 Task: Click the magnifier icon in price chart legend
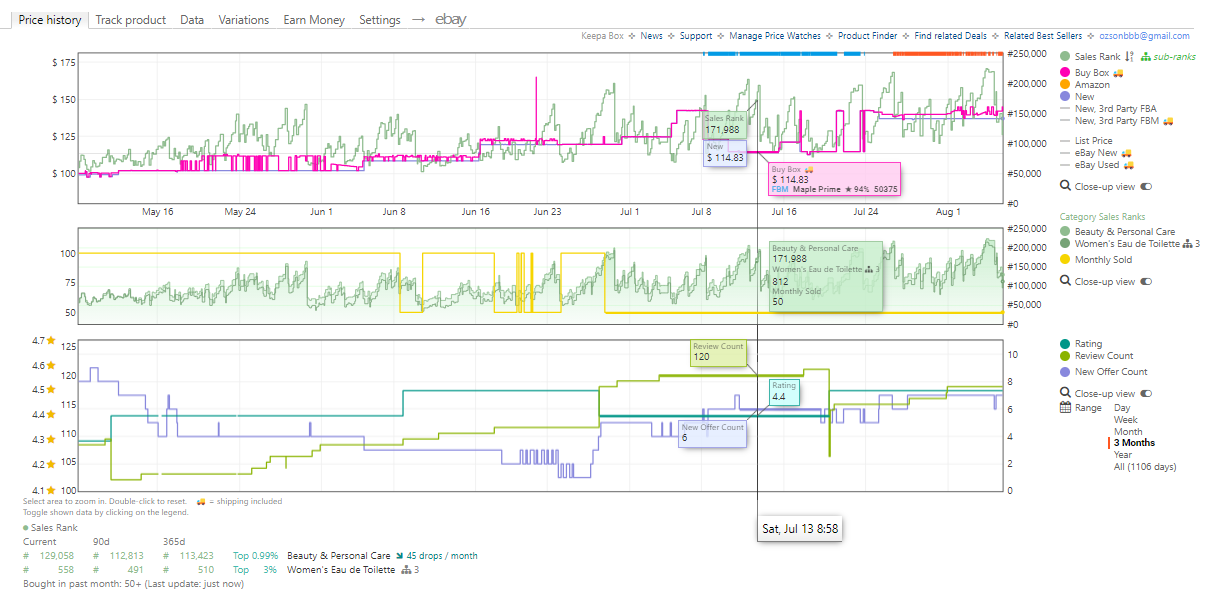pos(1065,186)
